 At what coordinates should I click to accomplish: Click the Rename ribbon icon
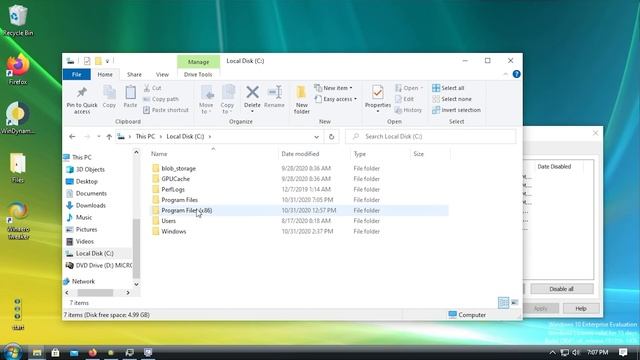point(274,92)
